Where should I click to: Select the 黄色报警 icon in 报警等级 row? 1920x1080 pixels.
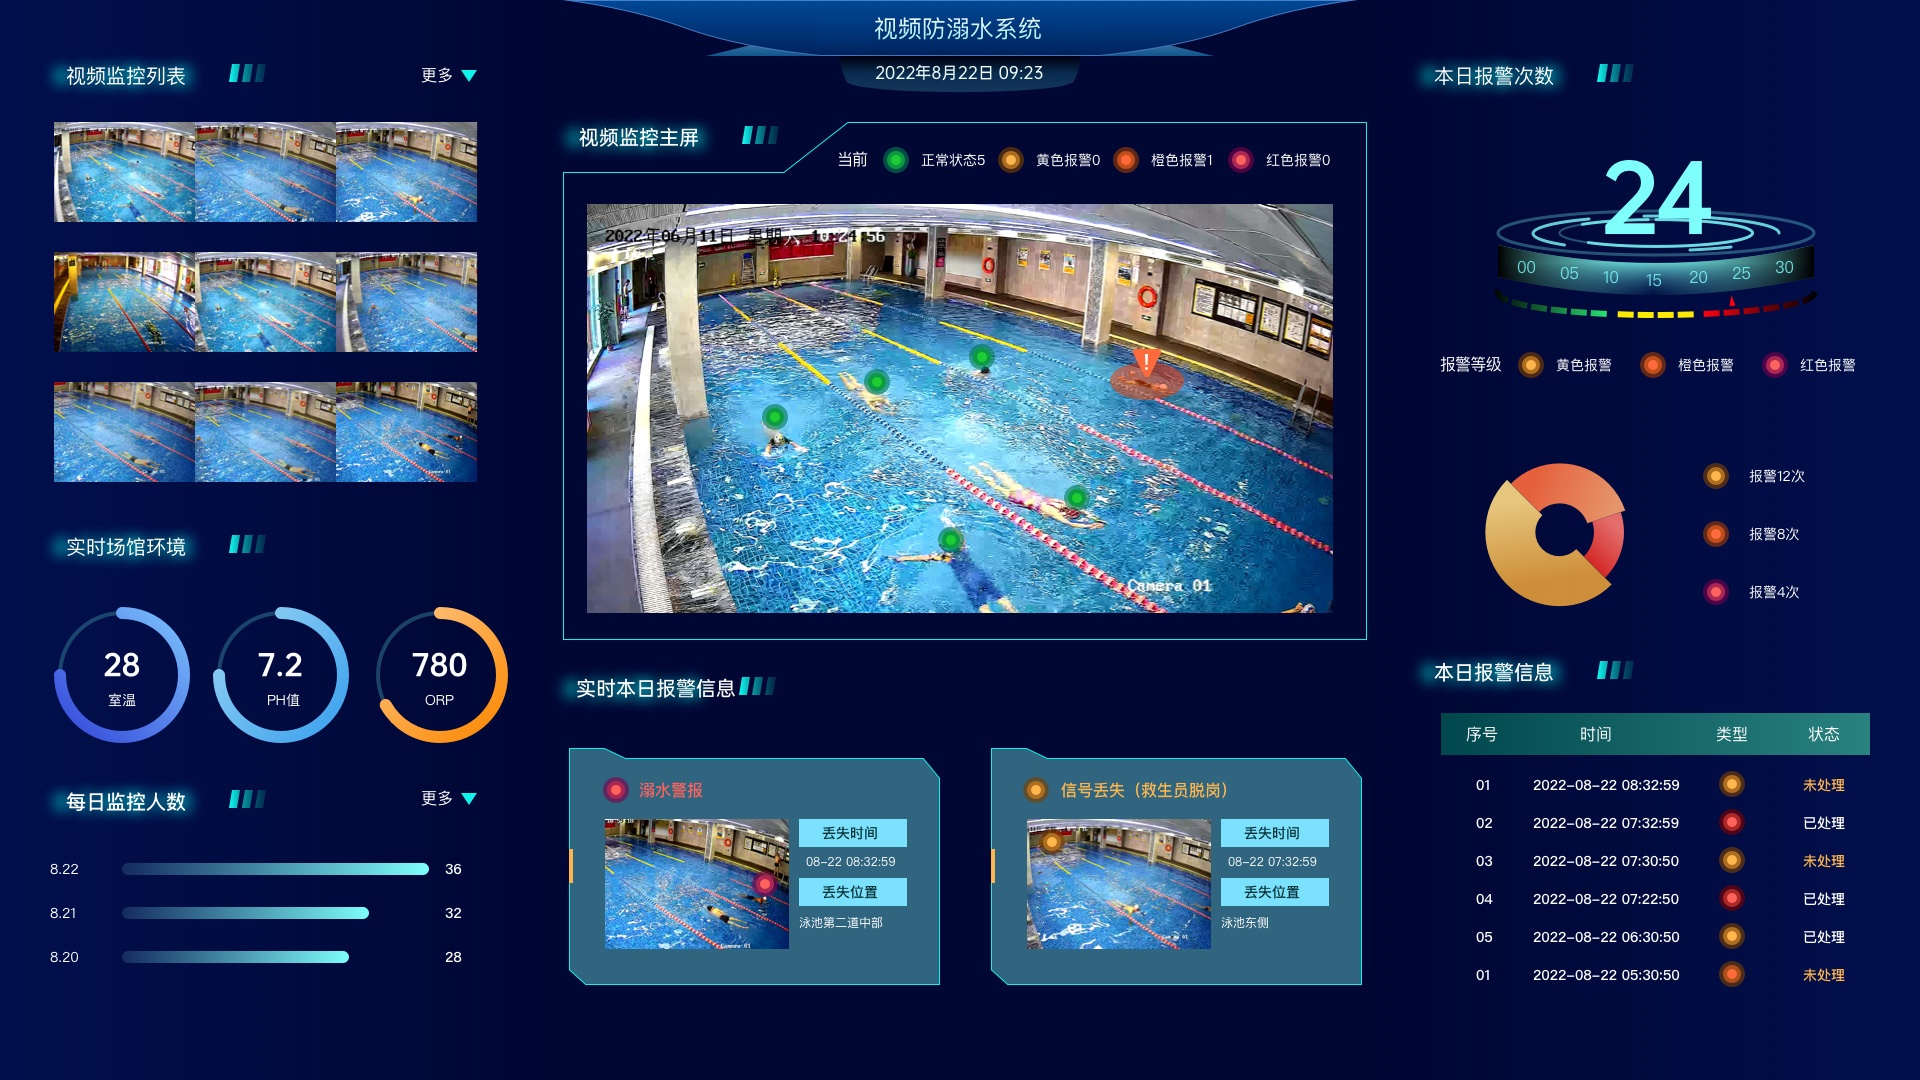1530,365
